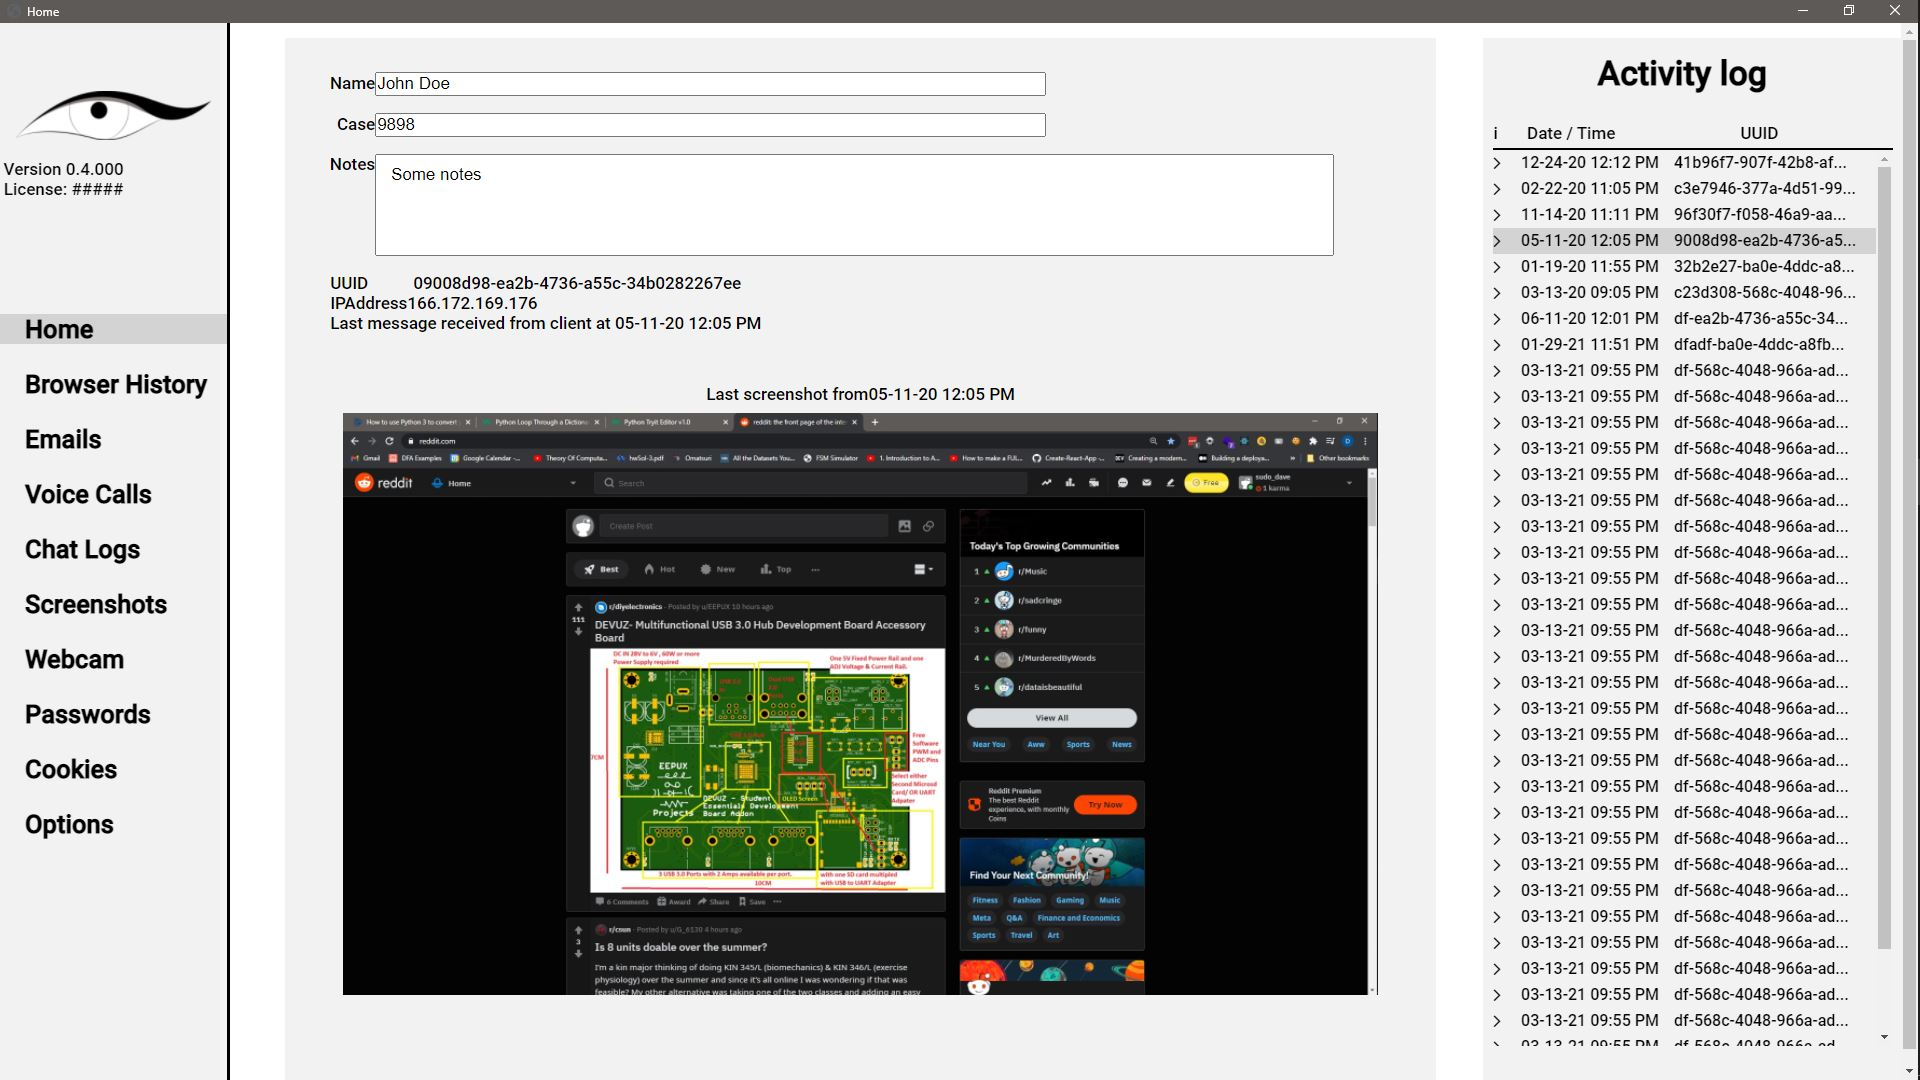This screenshot has width=1920, height=1080.
Task: Select UUID 9008d98-ea2b-4736-a5... in the log
Action: (x=1764, y=240)
